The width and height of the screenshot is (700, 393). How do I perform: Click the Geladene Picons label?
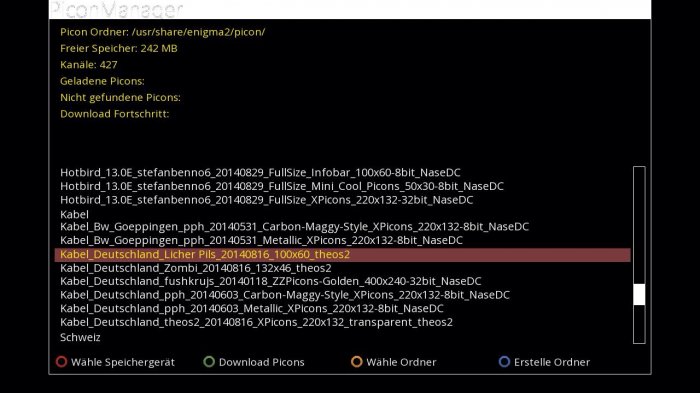102,81
